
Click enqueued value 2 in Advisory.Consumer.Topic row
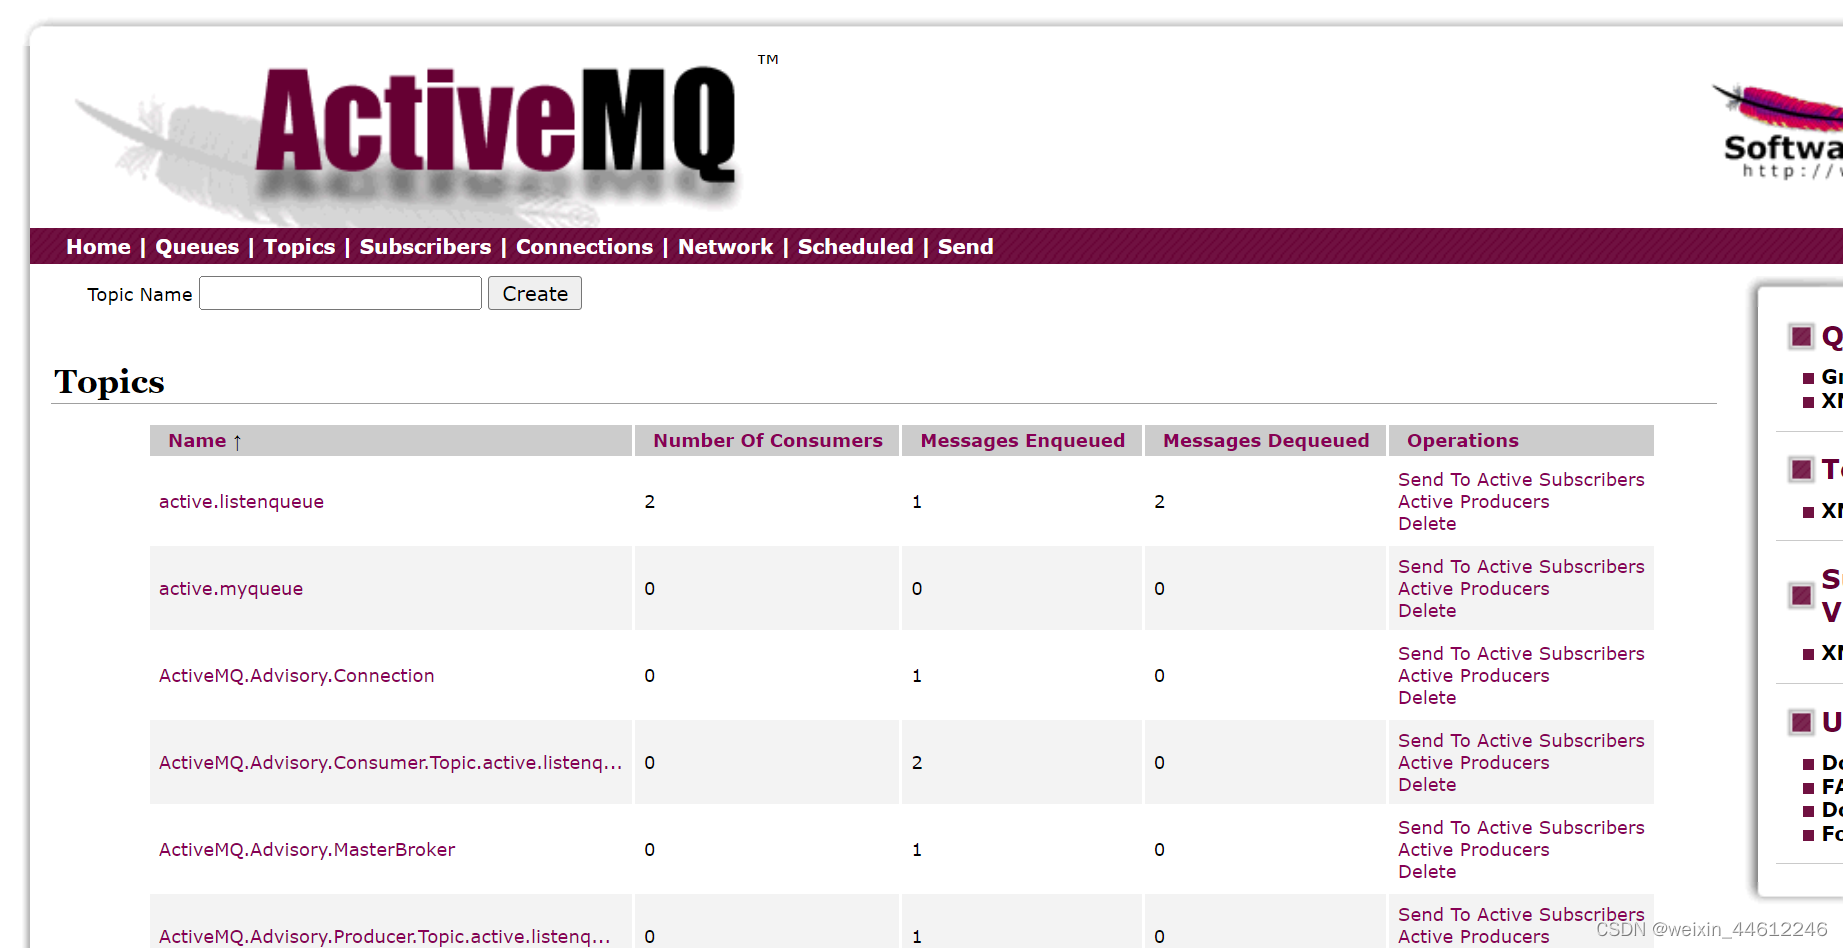pyautogui.click(x=917, y=762)
